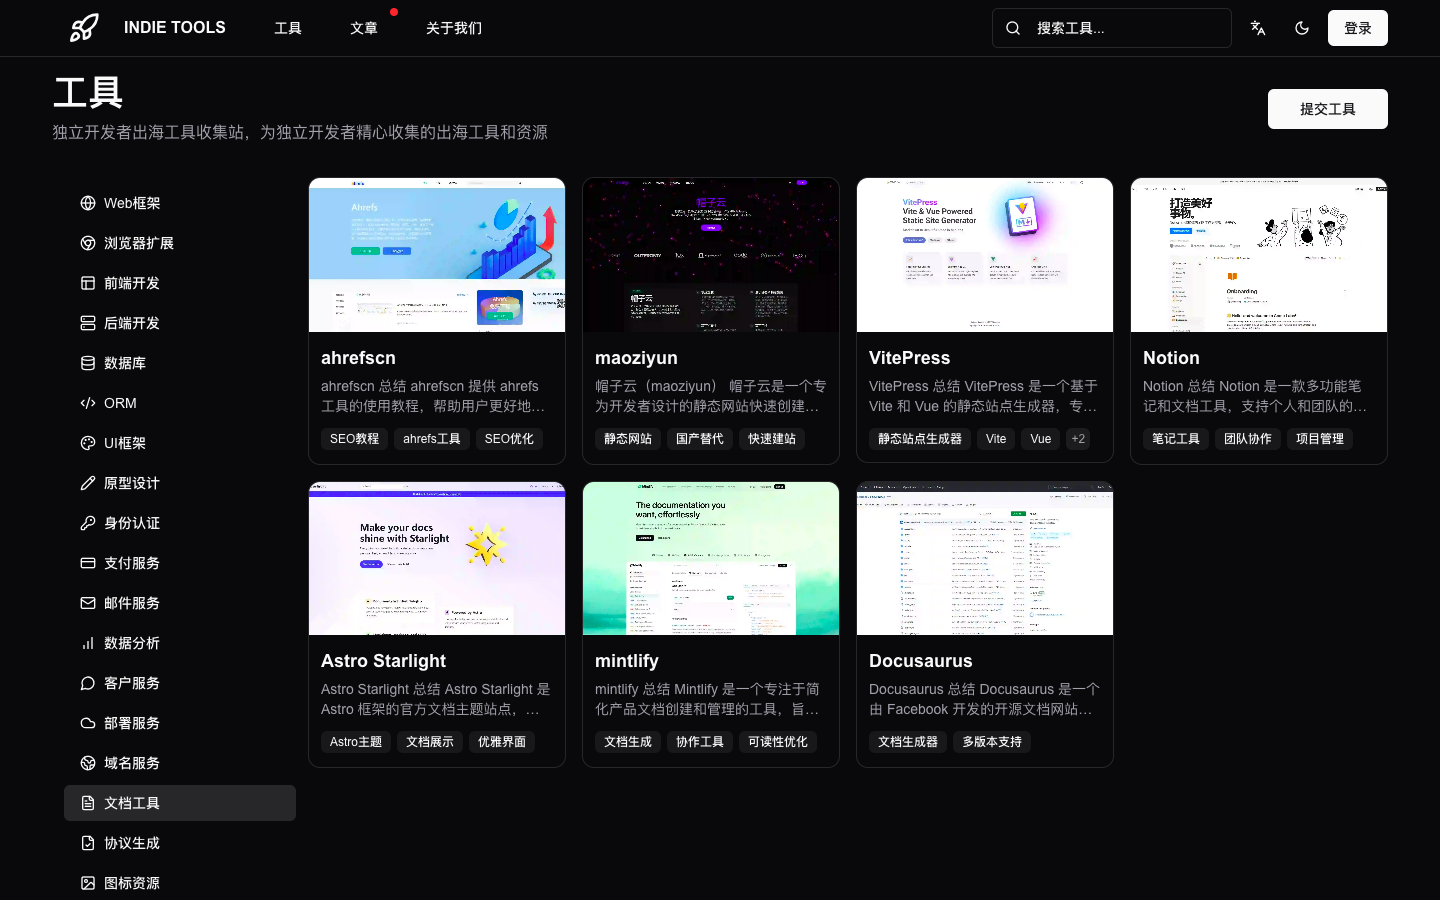The image size is (1440, 900).
Task: Open the Docusaurus card thumbnail
Action: coord(985,558)
